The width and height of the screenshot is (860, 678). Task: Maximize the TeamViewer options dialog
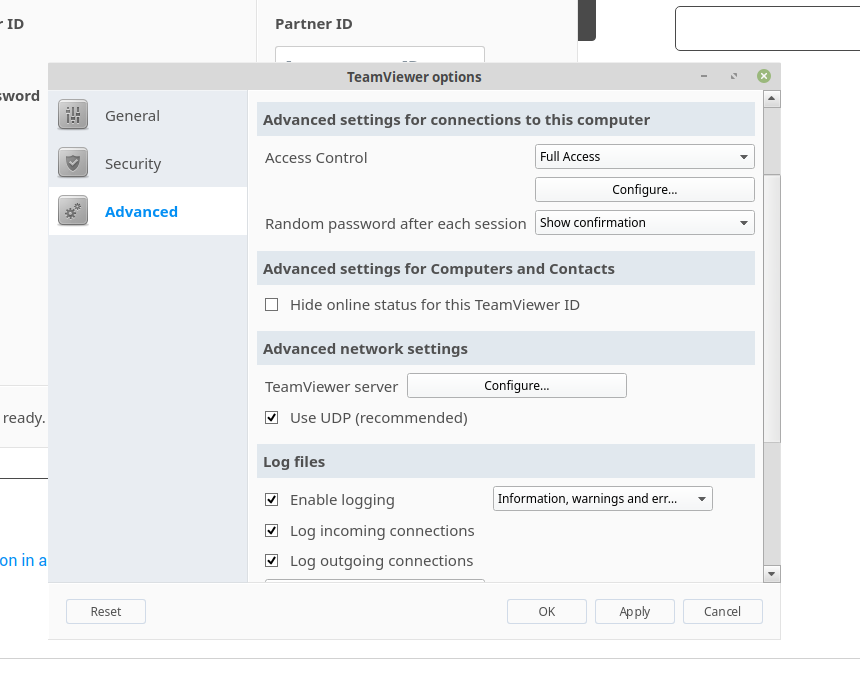click(734, 76)
